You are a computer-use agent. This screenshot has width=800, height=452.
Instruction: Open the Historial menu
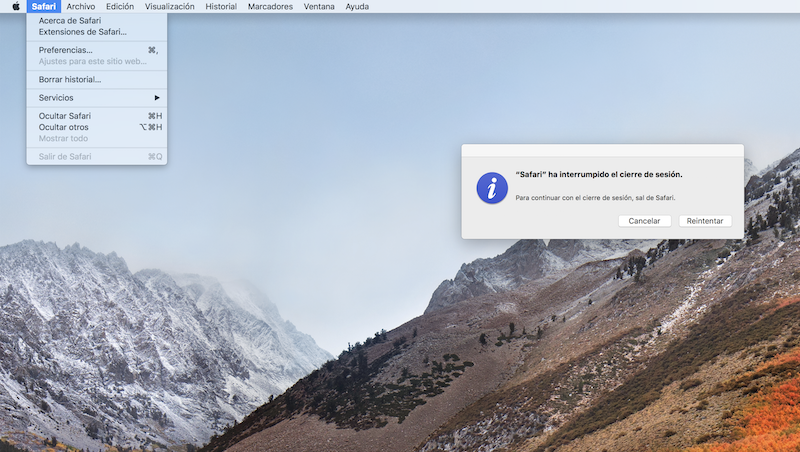point(221,6)
